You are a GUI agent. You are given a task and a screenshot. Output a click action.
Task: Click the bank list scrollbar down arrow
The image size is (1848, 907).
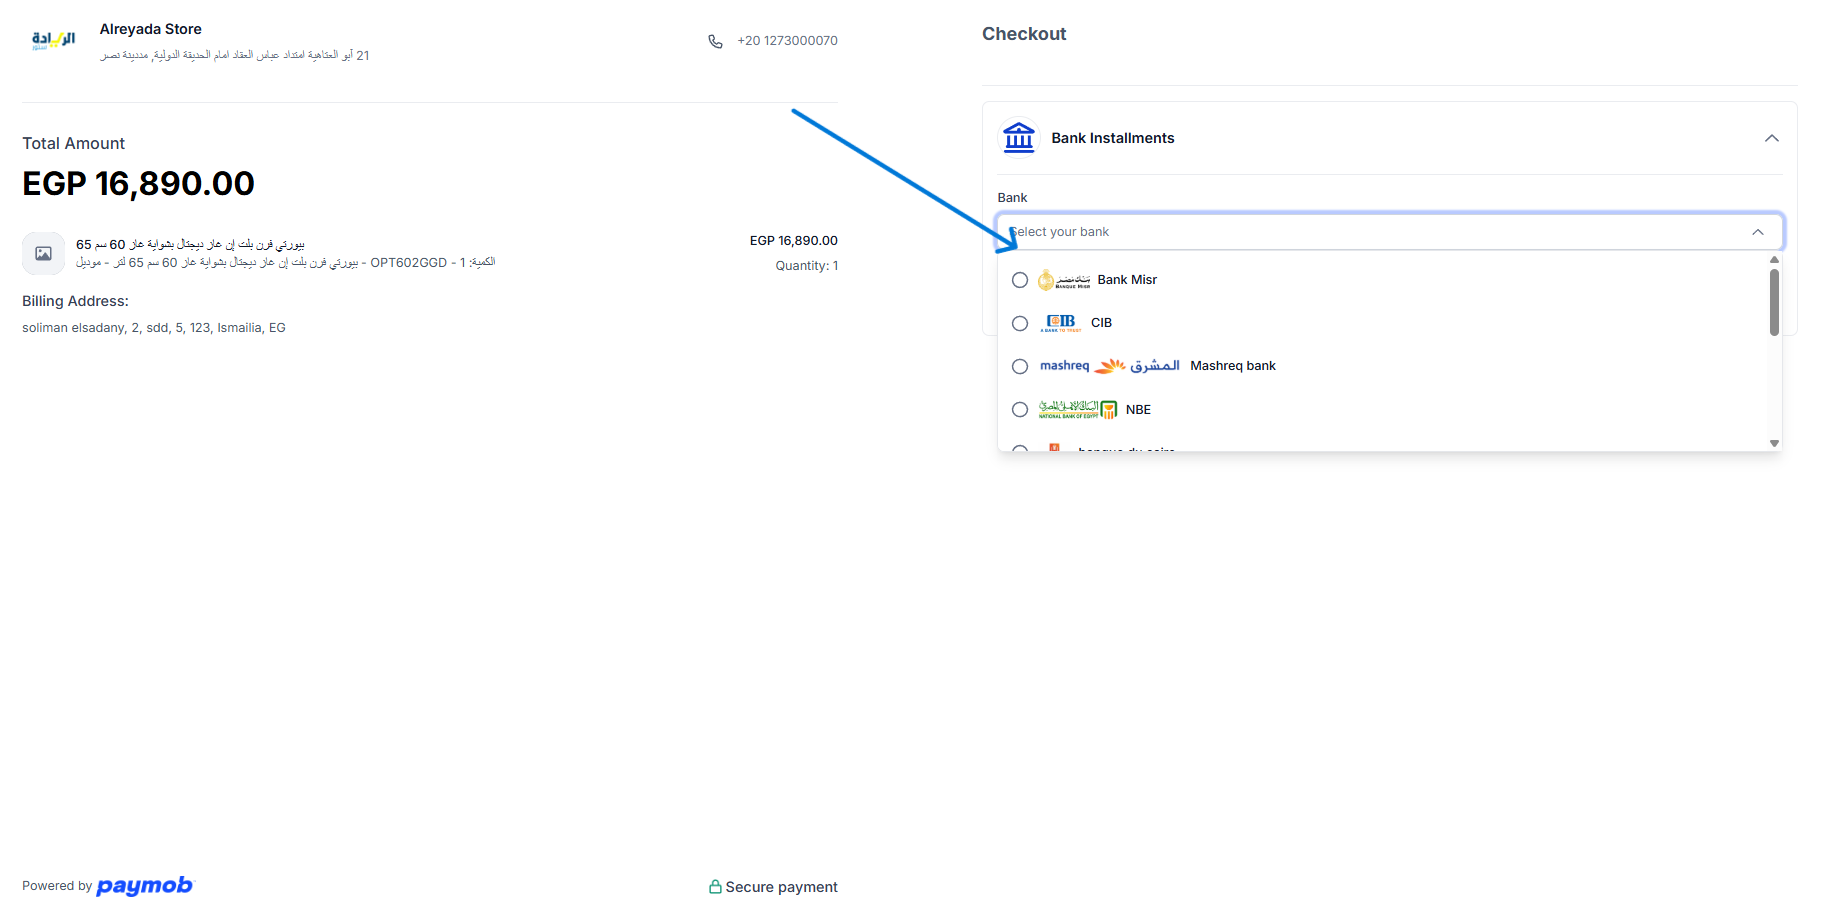[1774, 443]
